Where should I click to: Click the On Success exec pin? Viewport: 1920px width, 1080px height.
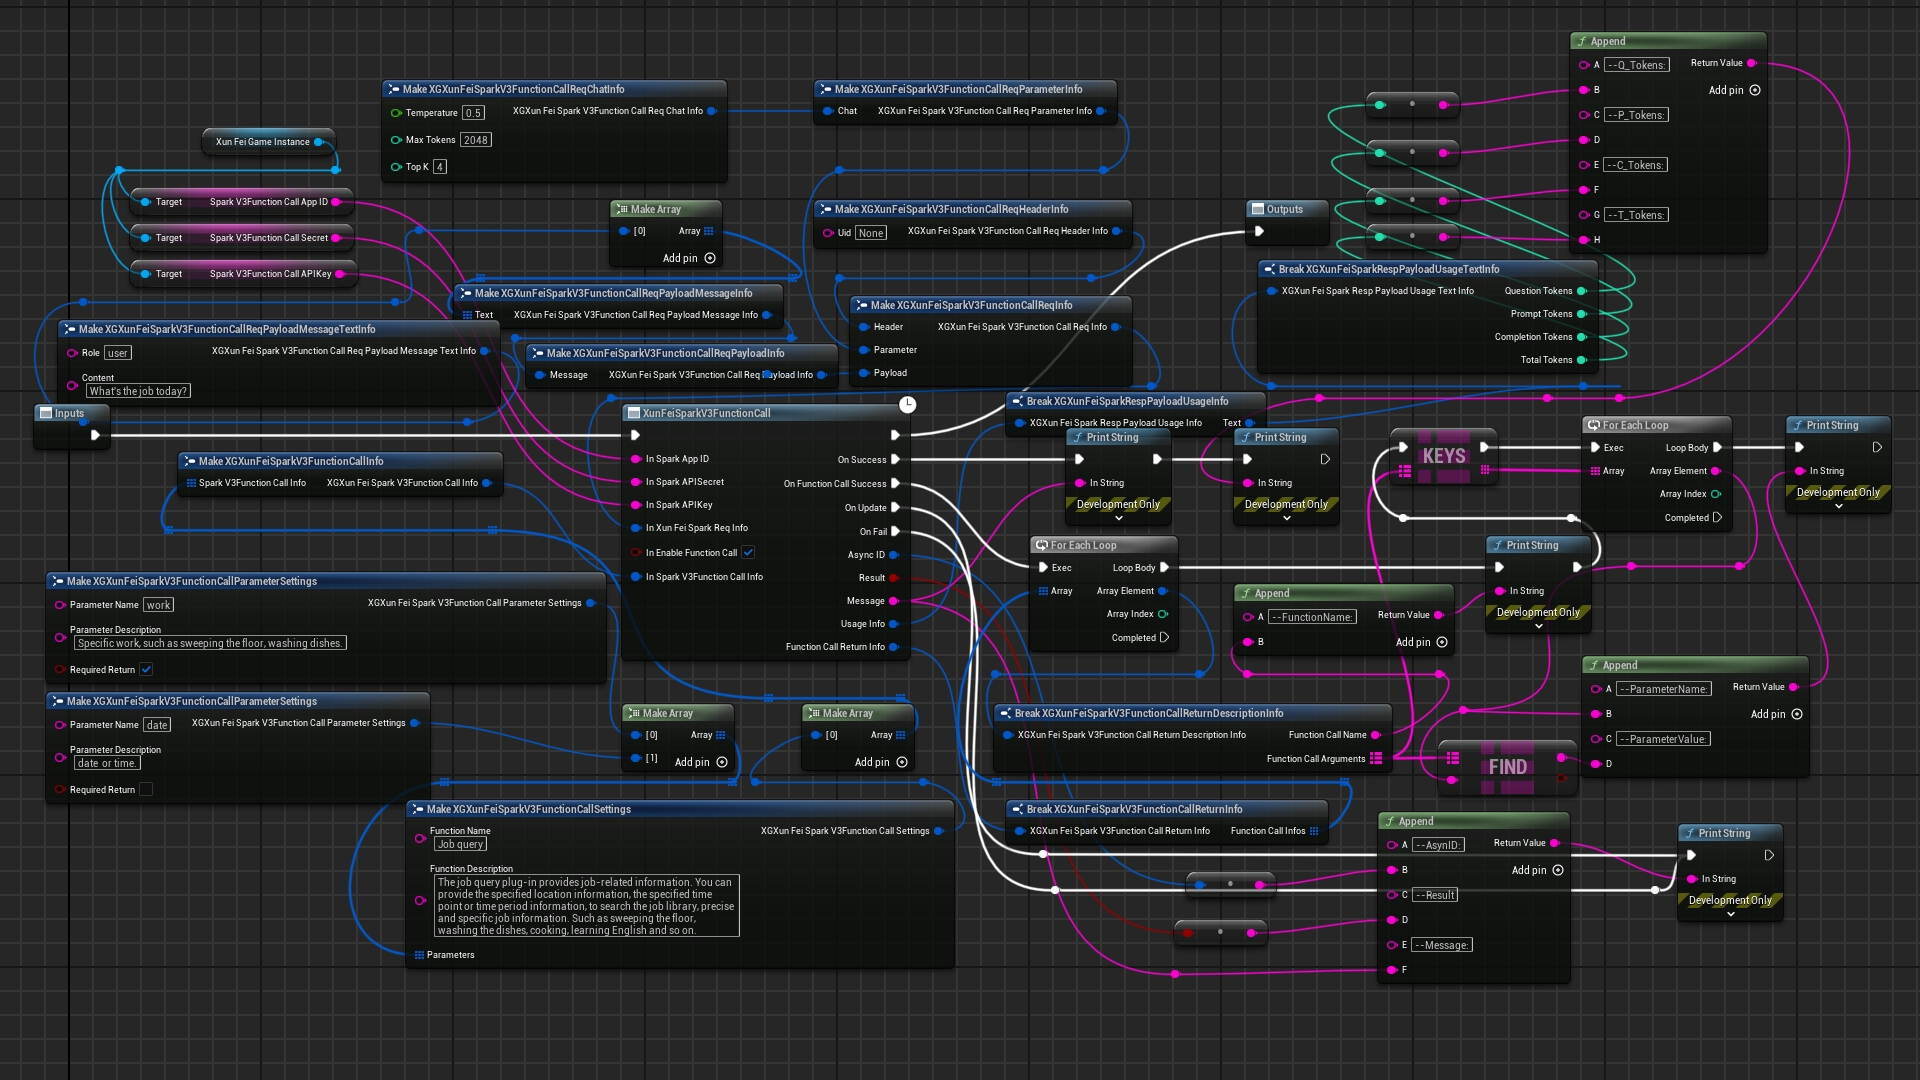895,460
